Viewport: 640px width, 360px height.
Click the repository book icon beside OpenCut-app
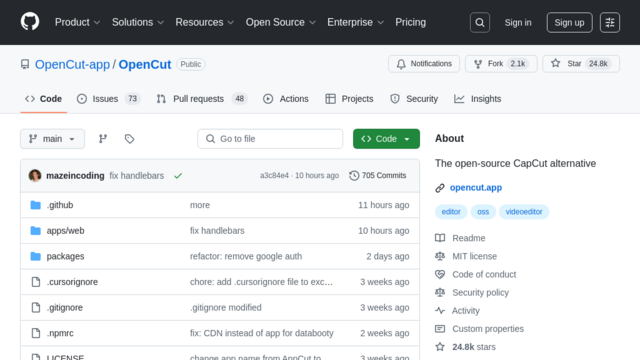pyautogui.click(x=25, y=64)
